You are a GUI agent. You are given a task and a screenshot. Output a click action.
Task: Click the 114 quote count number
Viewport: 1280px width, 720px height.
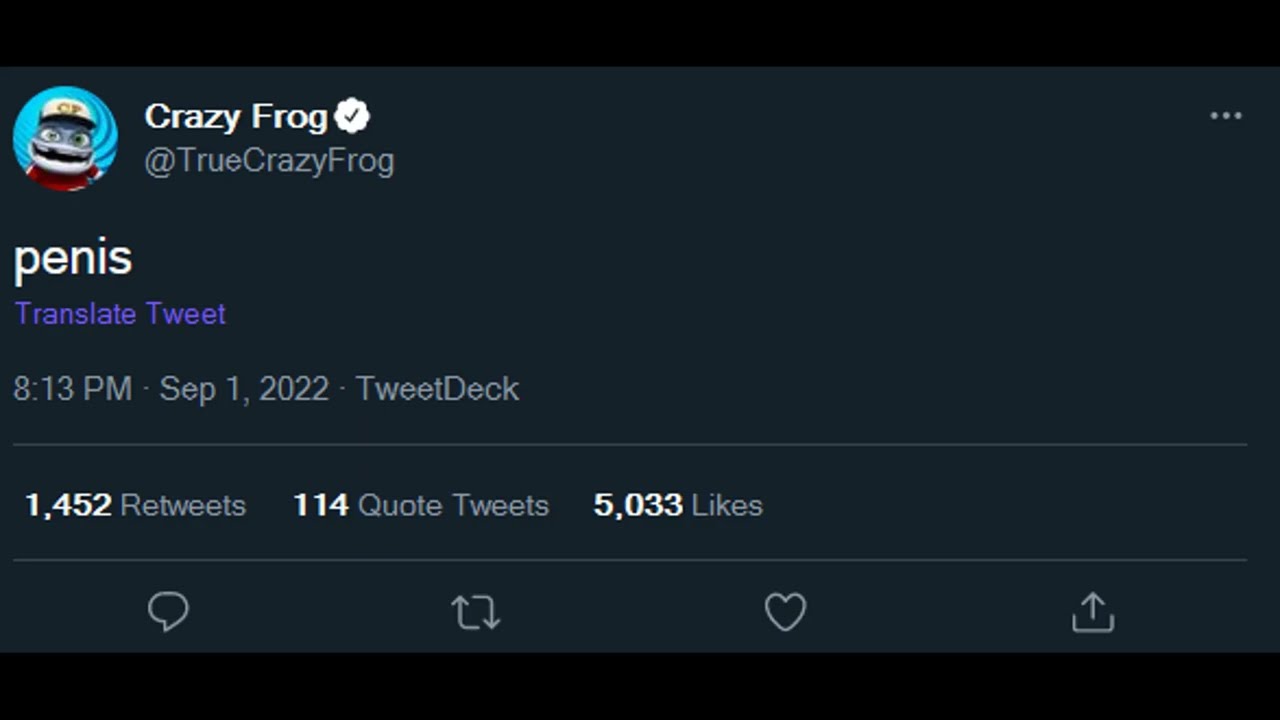coord(320,505)
